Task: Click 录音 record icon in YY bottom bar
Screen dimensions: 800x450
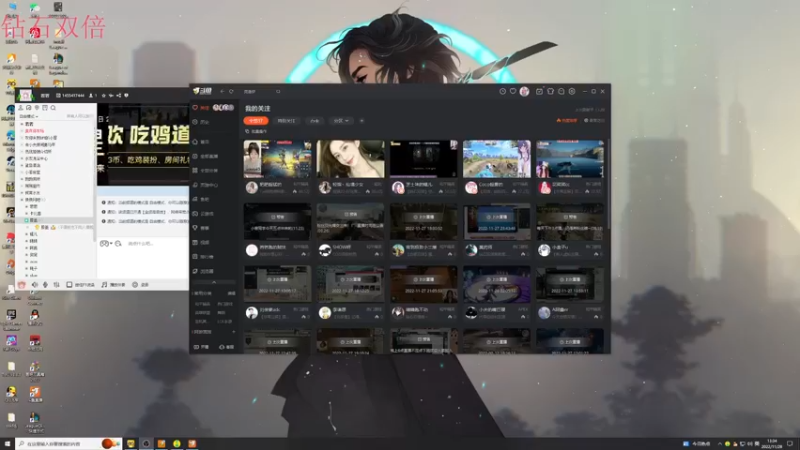Action: pos(140,285)
